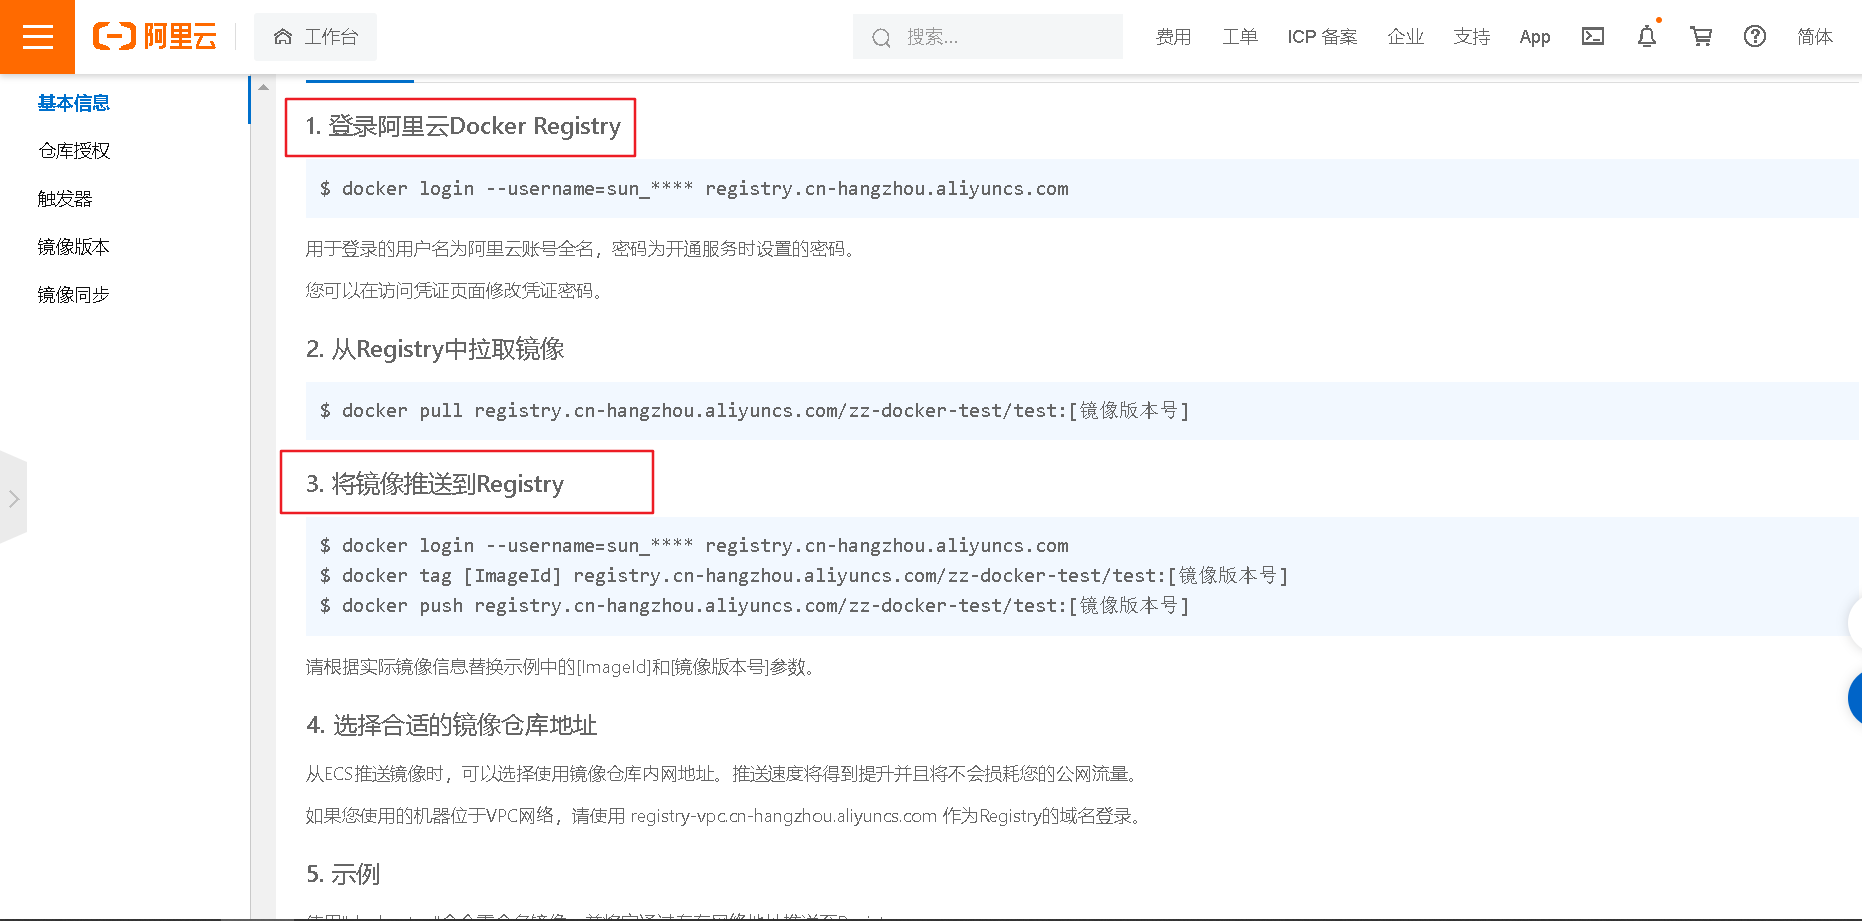Open the ICP 备案 link

pos(1322,37)
